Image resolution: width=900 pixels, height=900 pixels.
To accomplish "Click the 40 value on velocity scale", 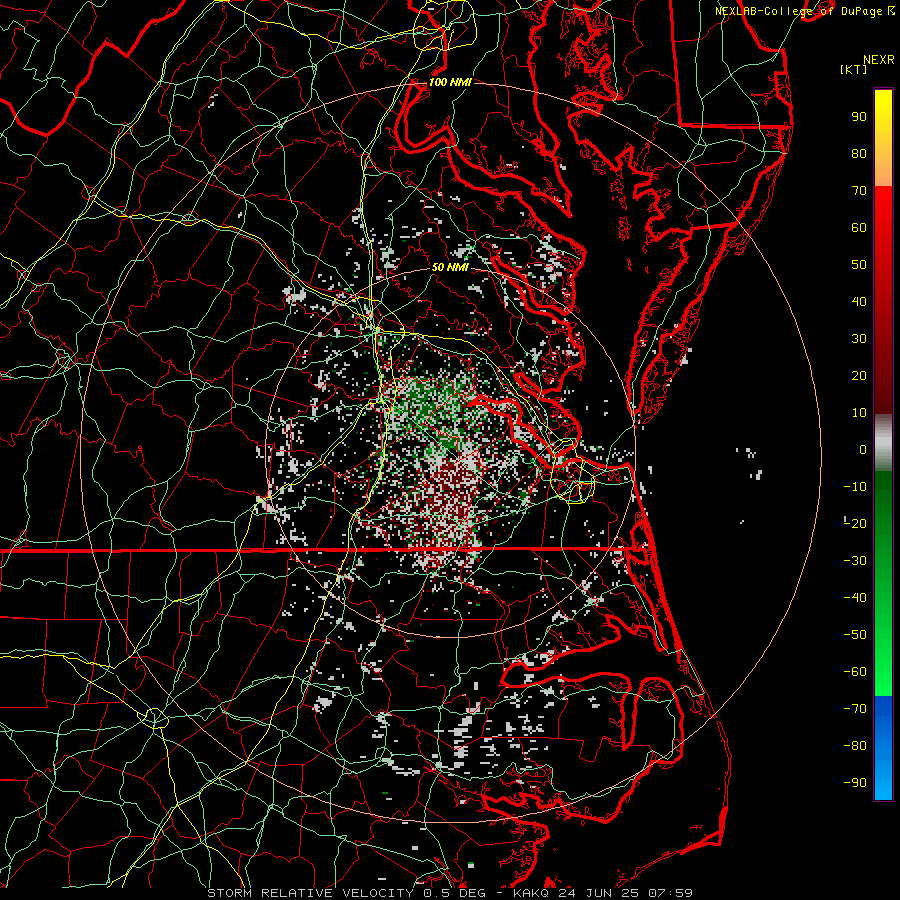I will pyautogui.click(x=859, y=302).
